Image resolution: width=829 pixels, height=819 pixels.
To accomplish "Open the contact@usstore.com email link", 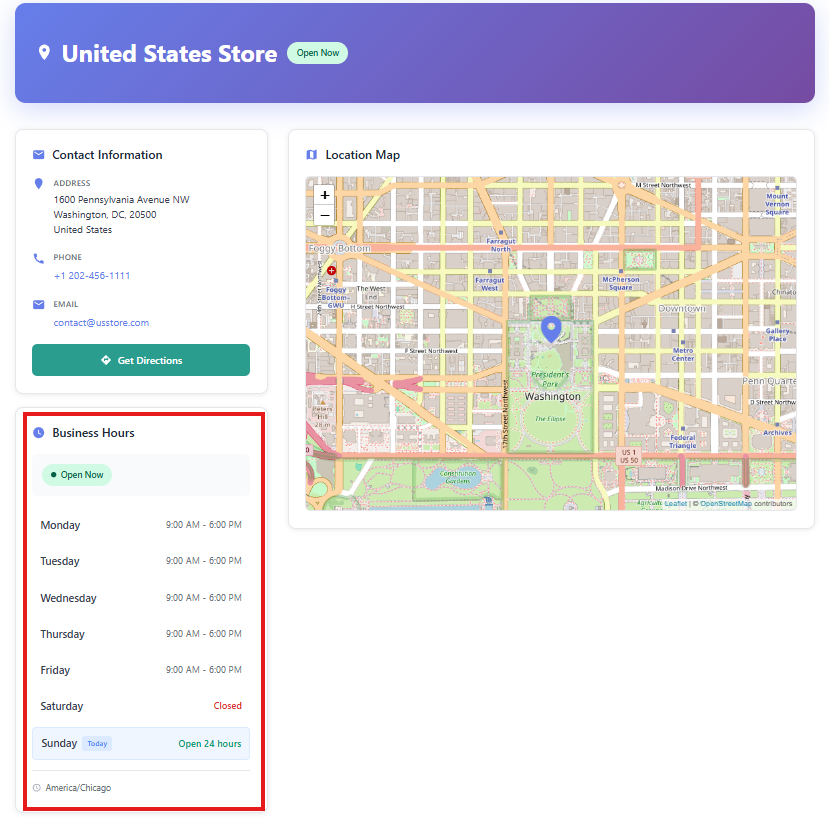I will [x=101, y=323].
